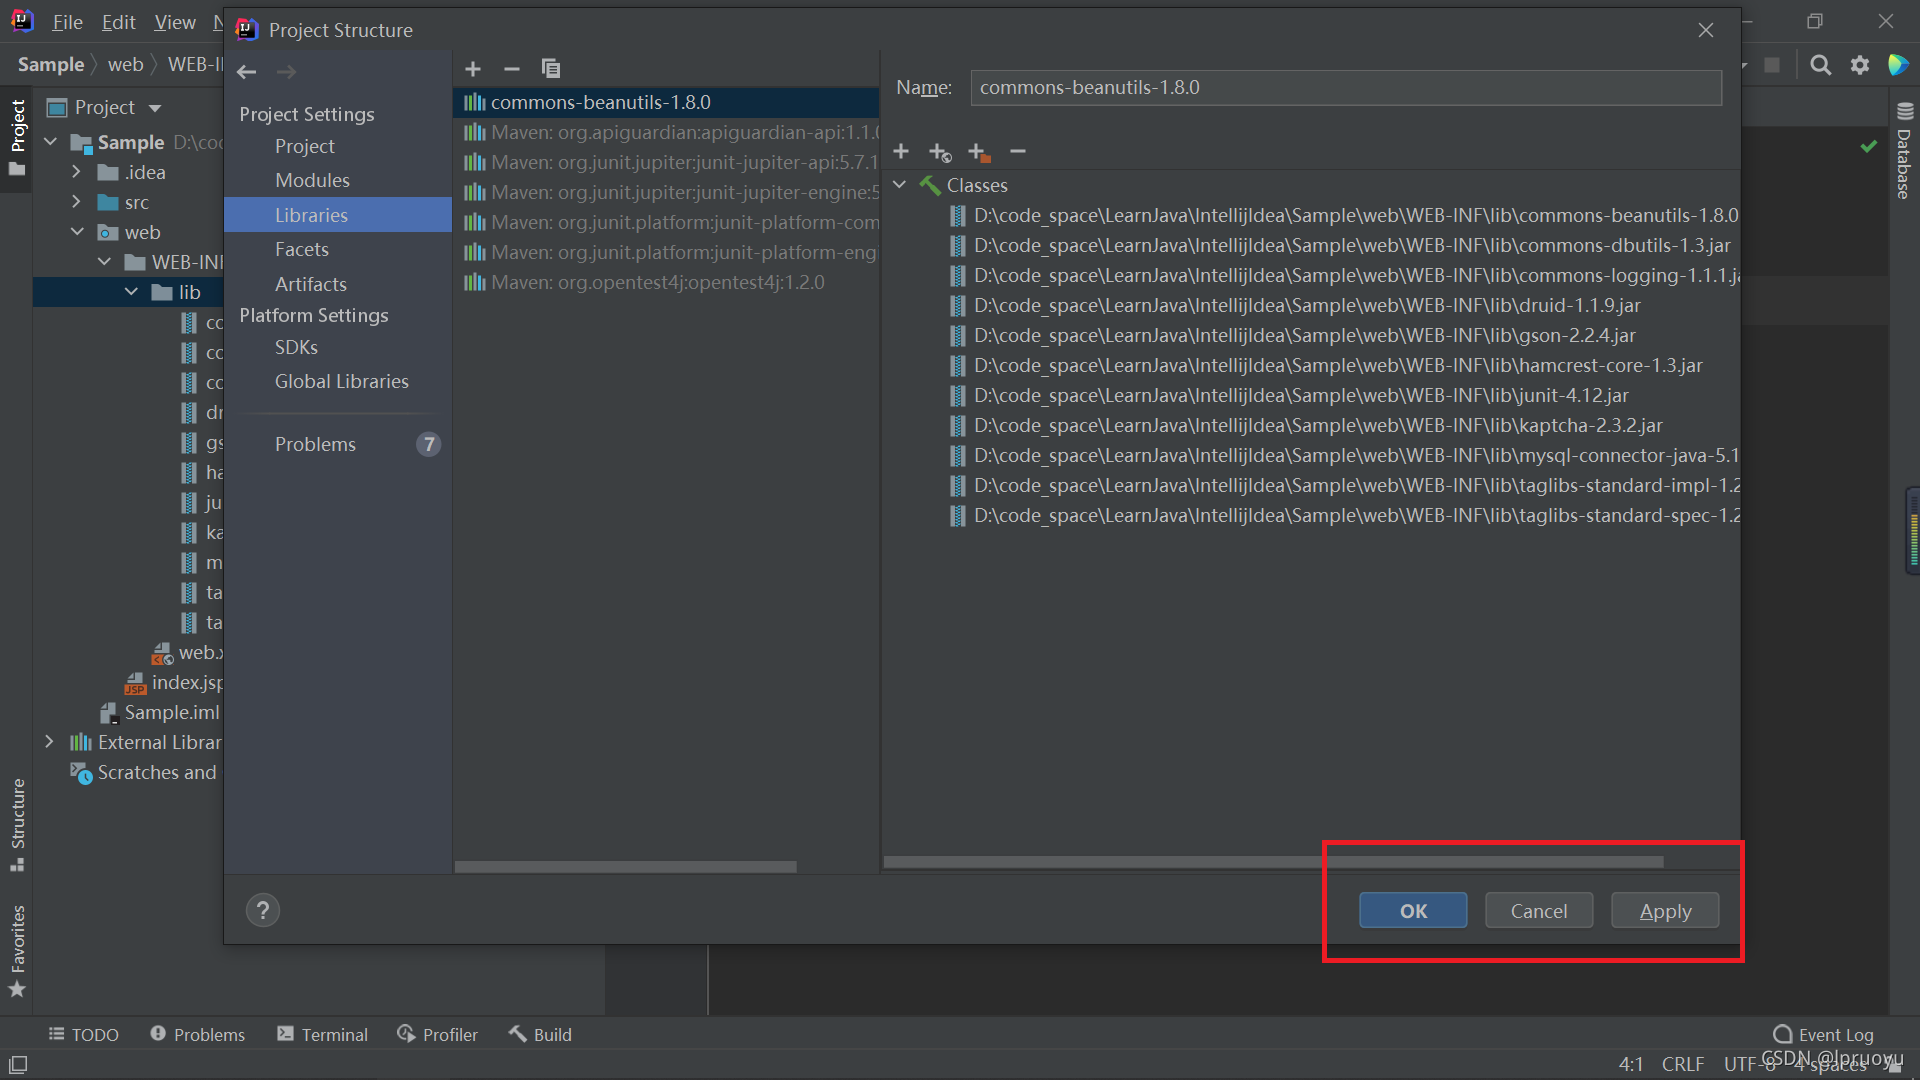Open the Favorites tool window stripe

(x=17, y=950)
